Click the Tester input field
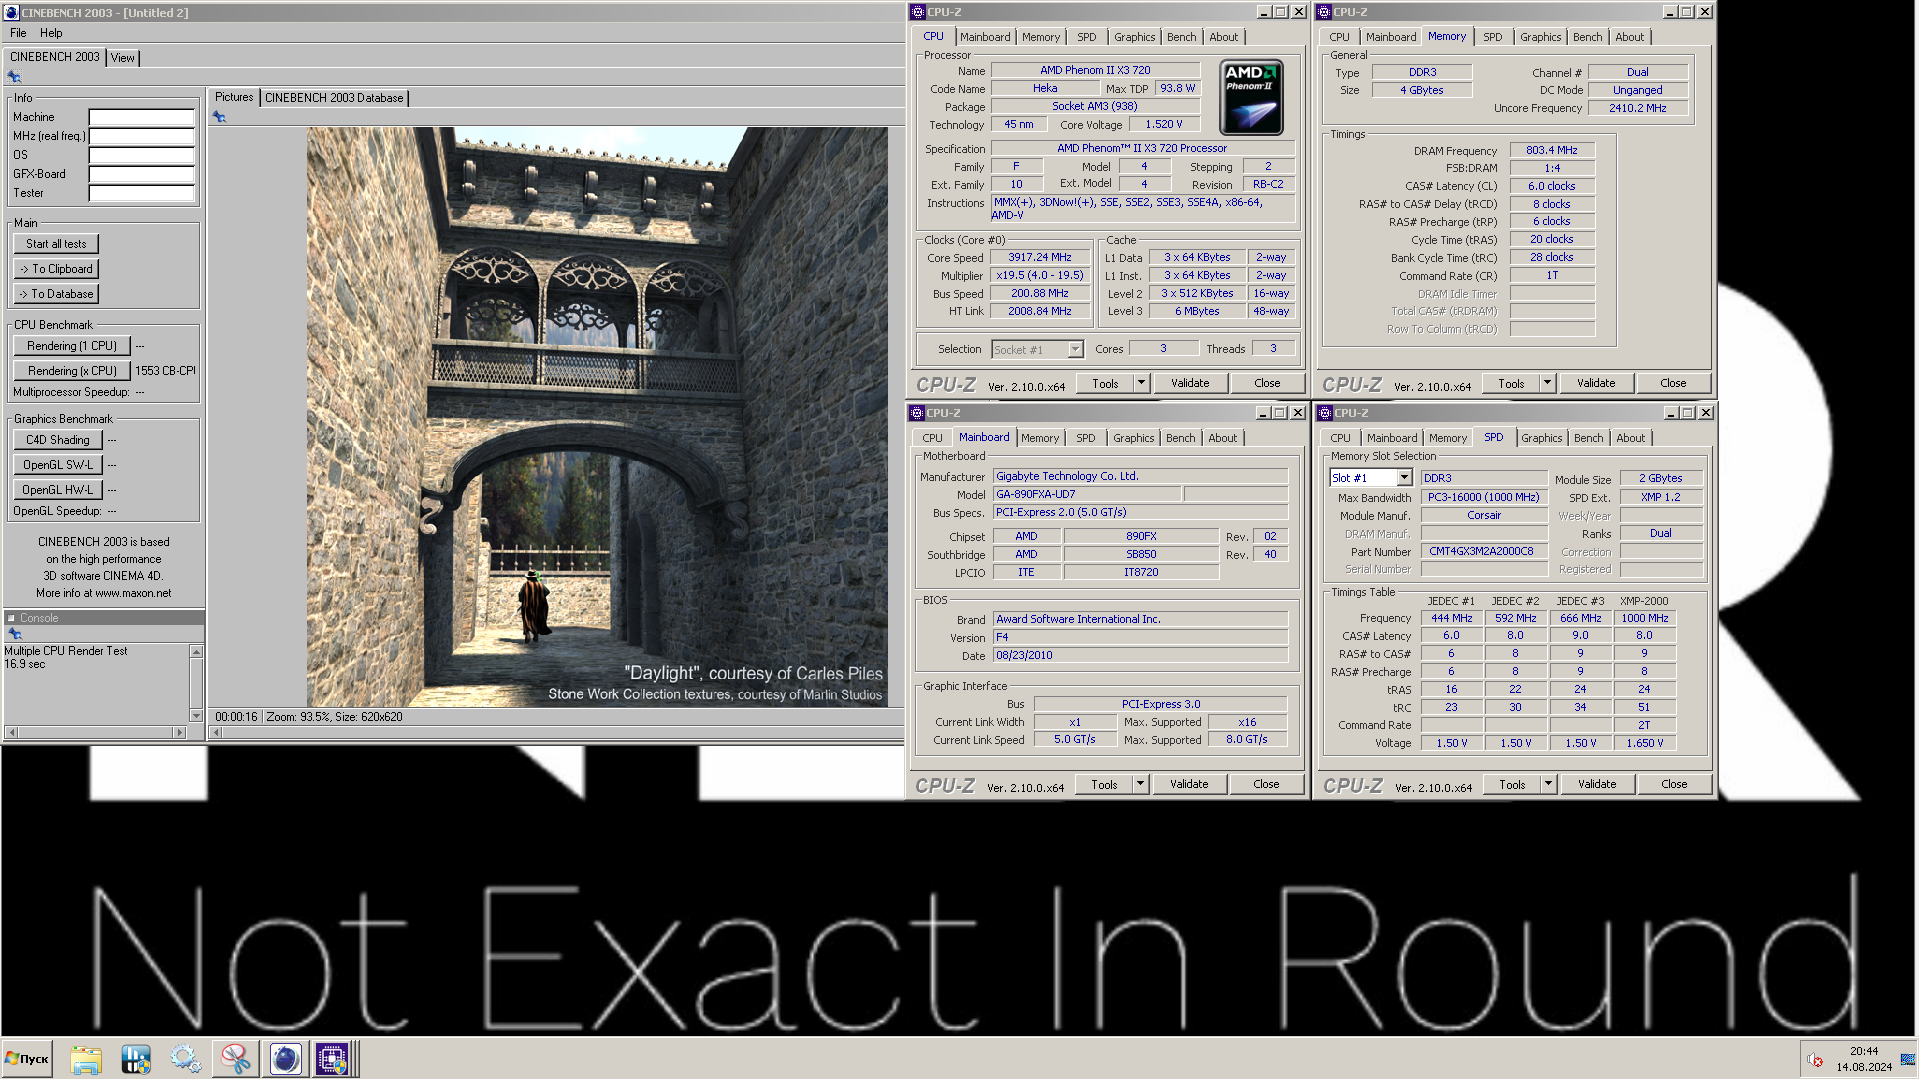The width and height of the screenshot is (1919, 1079). point(141,193)
